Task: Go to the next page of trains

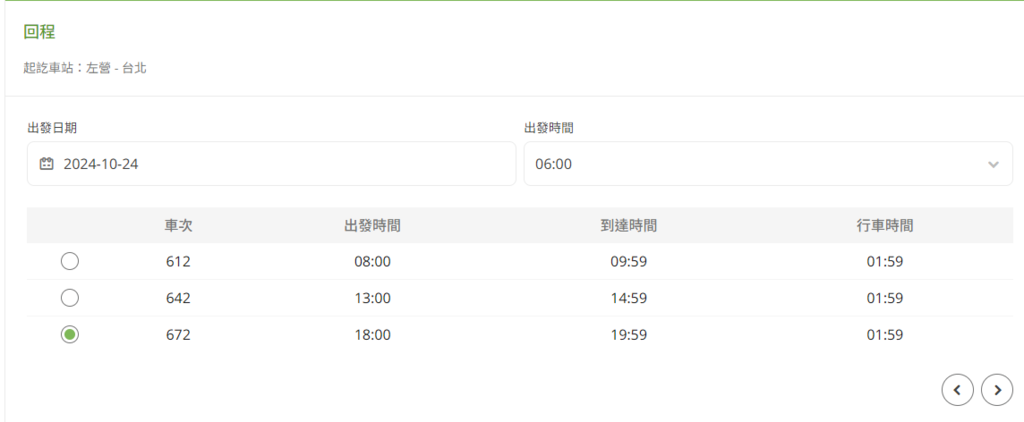Action: (x=997, y=390)
